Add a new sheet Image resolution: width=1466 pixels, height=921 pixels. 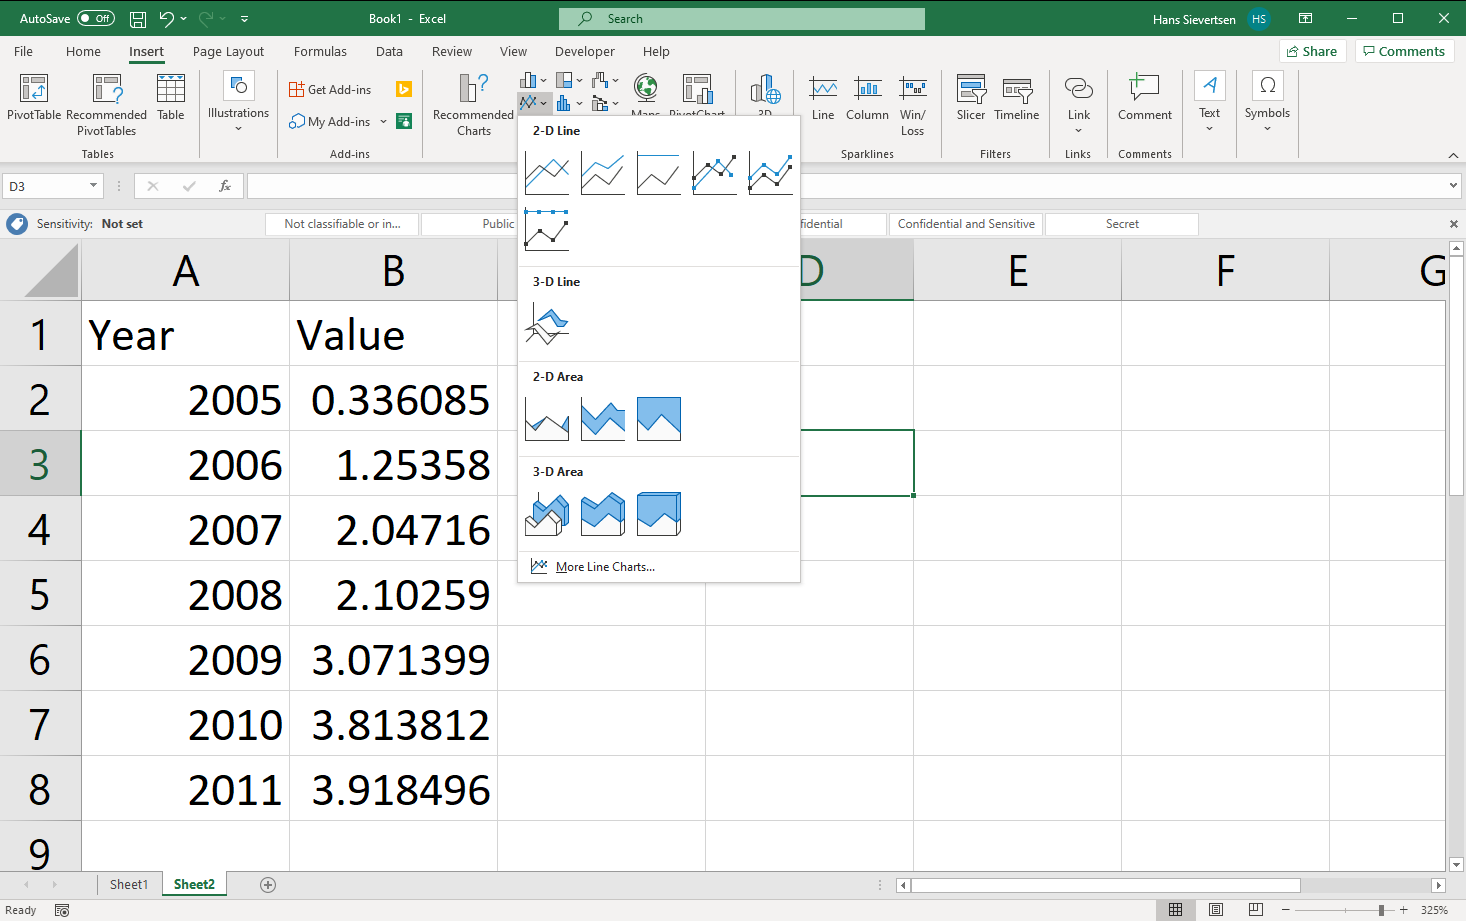coord(267,884)
